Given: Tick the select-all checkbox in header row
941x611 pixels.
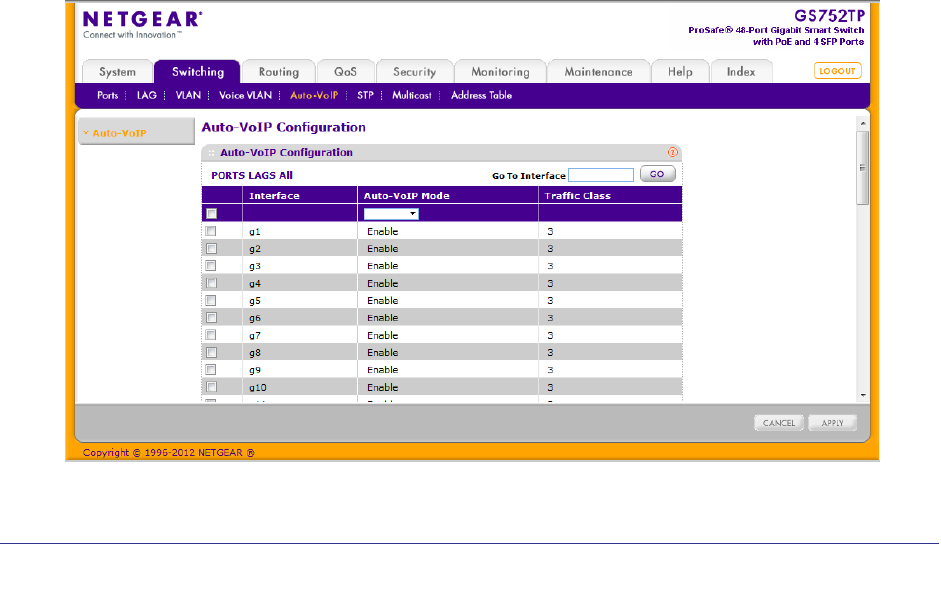Looking at the screenshot, I should click(211, 213).
